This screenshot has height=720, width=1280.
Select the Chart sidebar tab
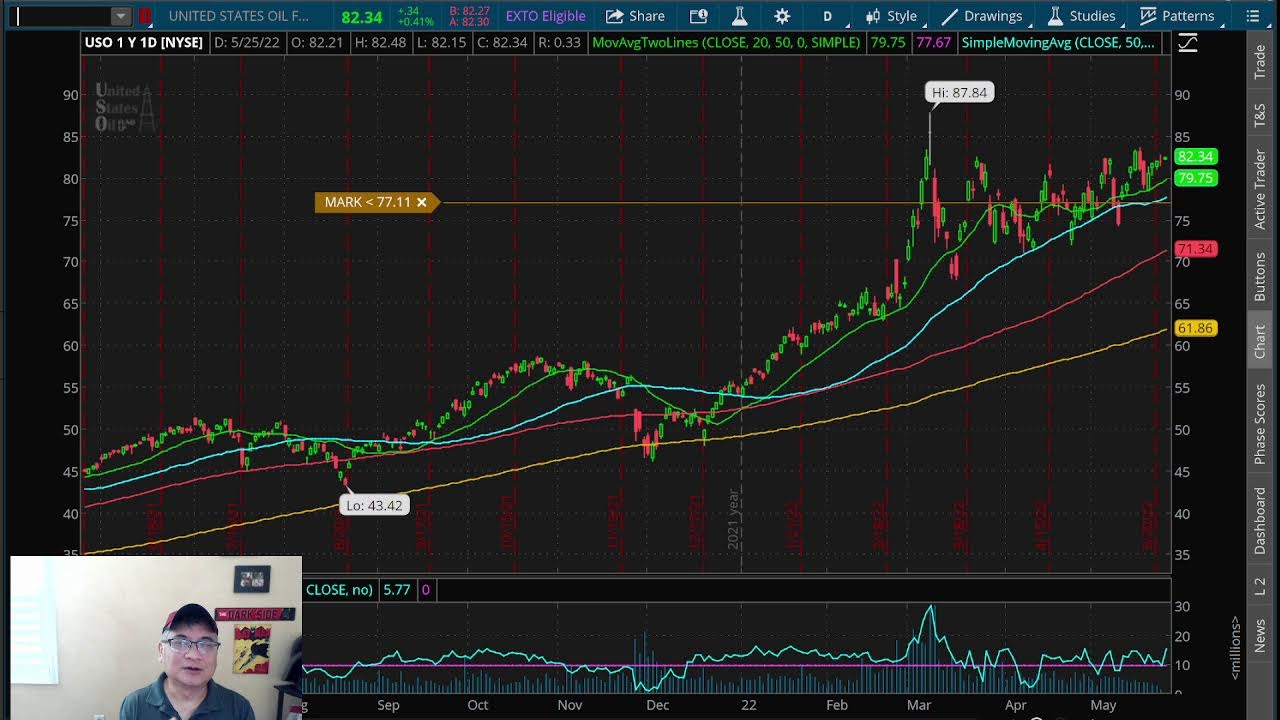[1260, 342]
